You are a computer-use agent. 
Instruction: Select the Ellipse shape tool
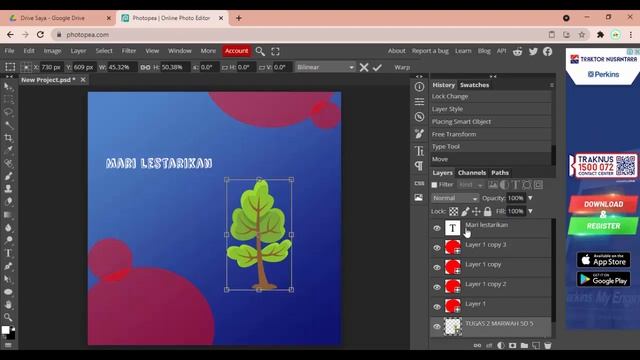pyautogui.click(x=8, y=292)
